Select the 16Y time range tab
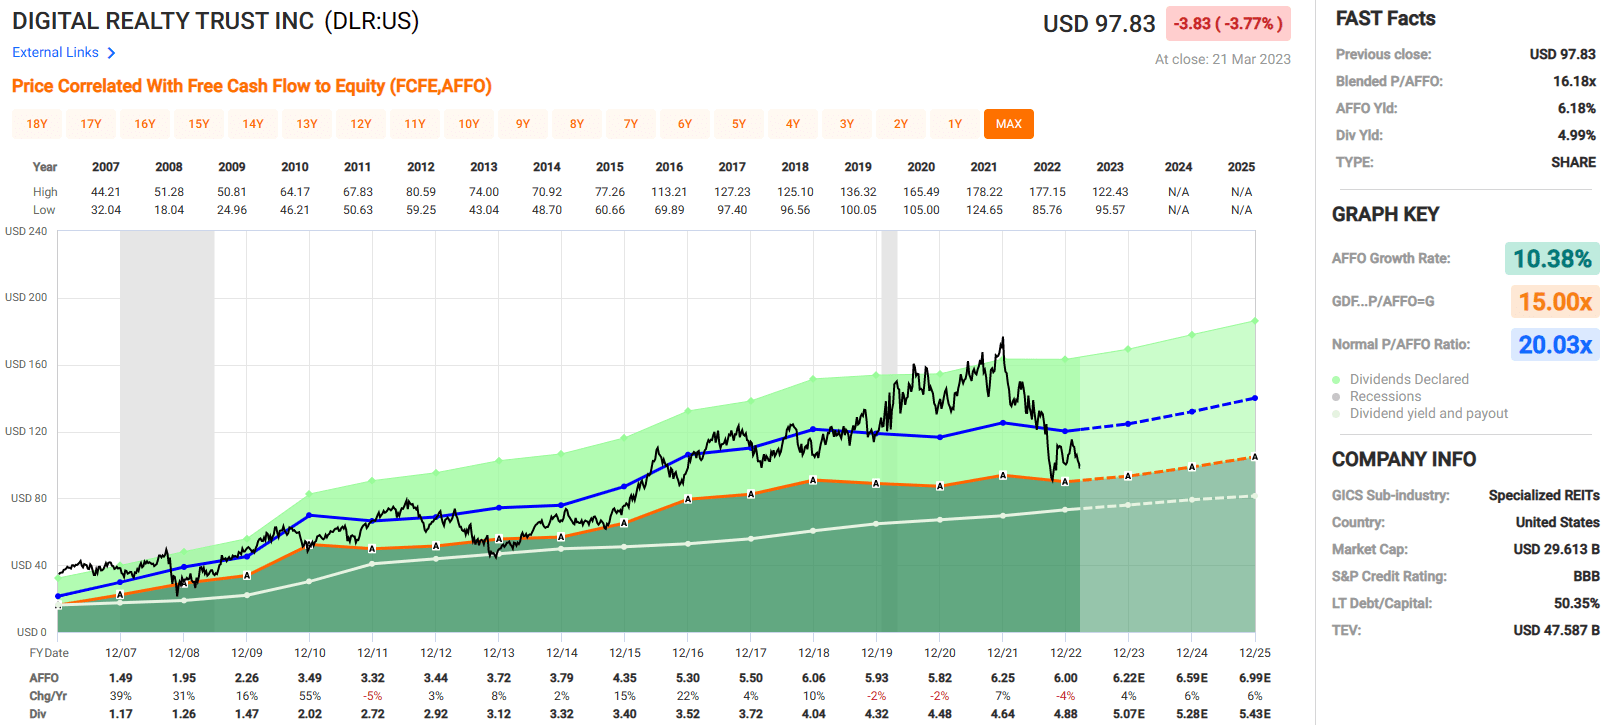 point(145,124)
